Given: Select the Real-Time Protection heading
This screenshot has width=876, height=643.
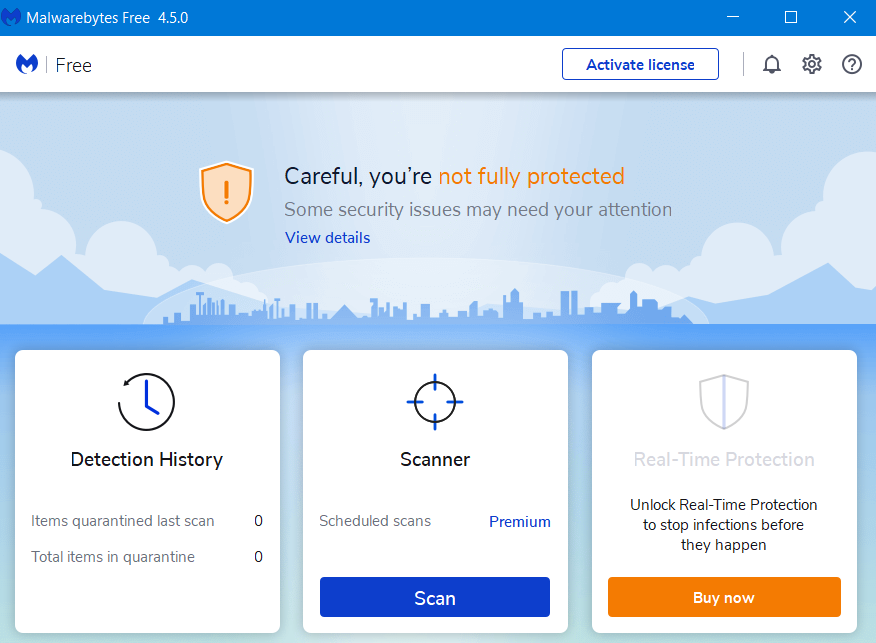Looking at the screenshot, I should (723, 459).
